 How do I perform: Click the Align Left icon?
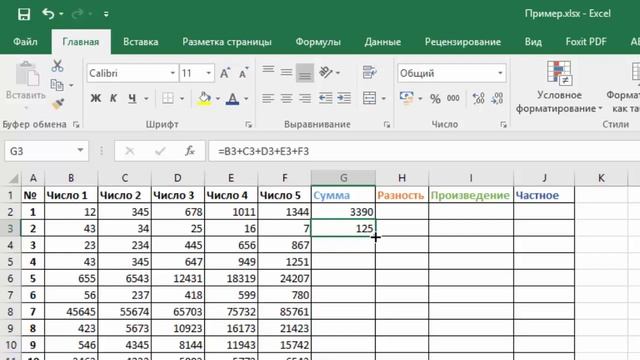tap(268, 98)
